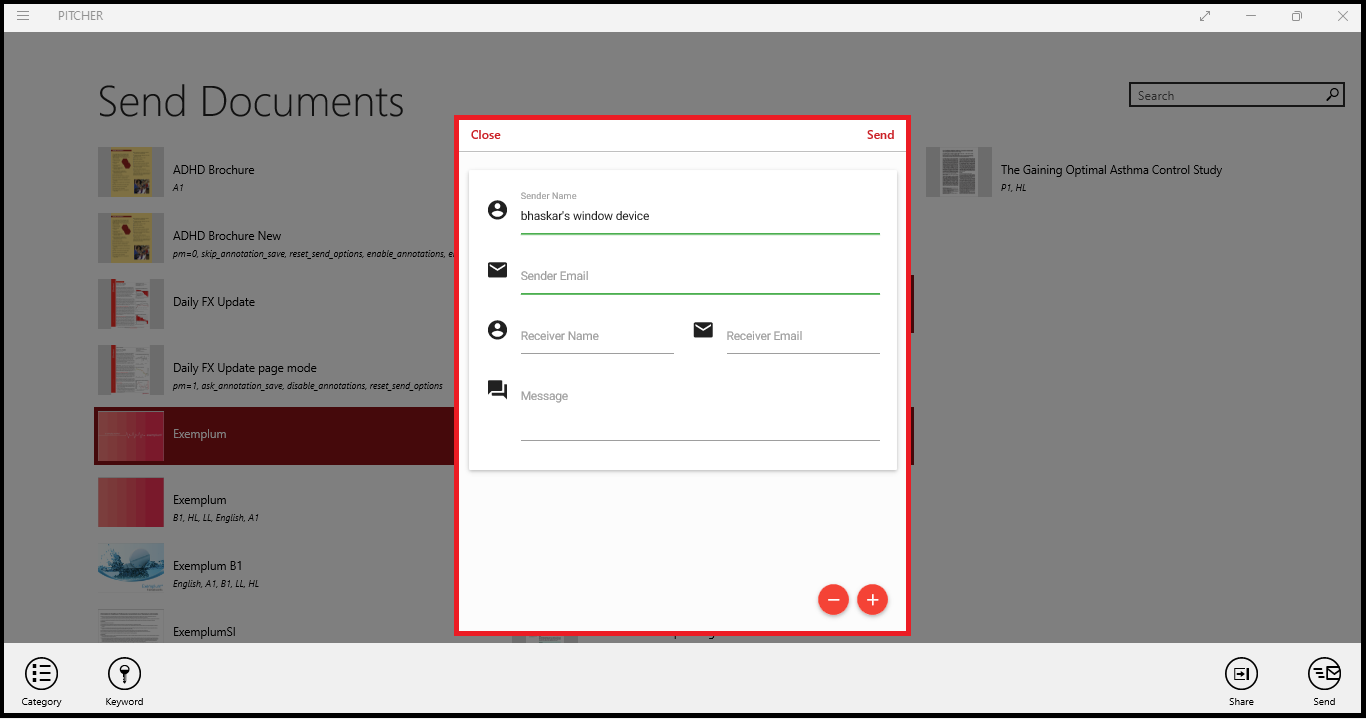Open the hamburger menu in title bar

point(23,16)
